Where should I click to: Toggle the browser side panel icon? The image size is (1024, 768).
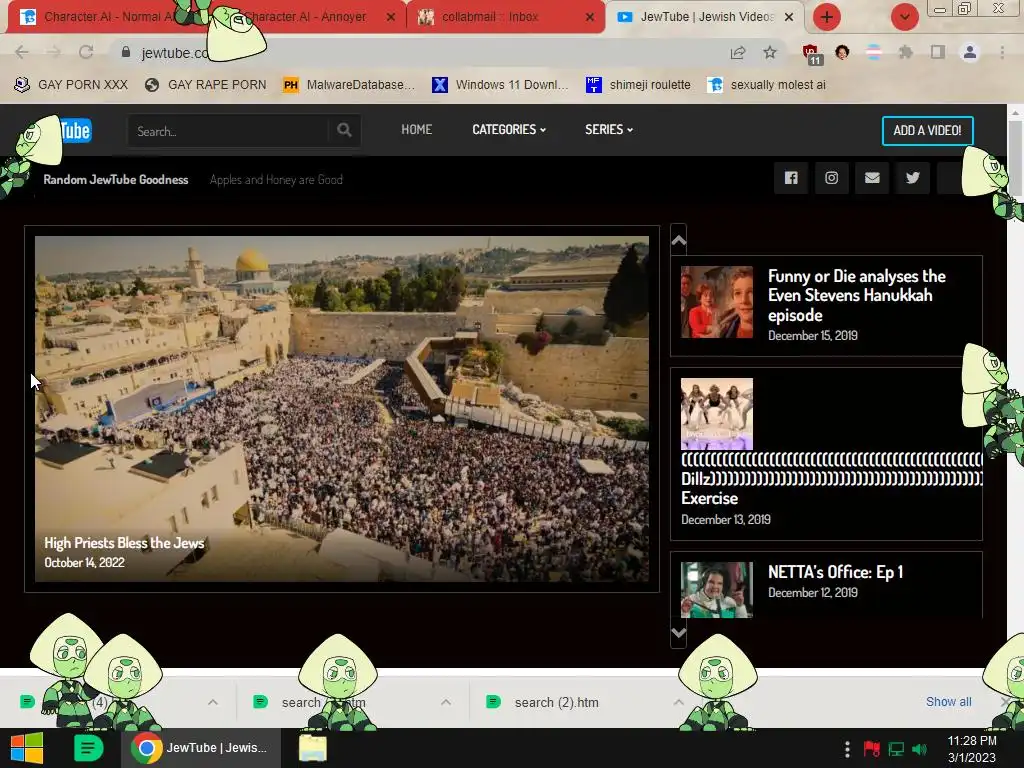(x=938, y=52)
